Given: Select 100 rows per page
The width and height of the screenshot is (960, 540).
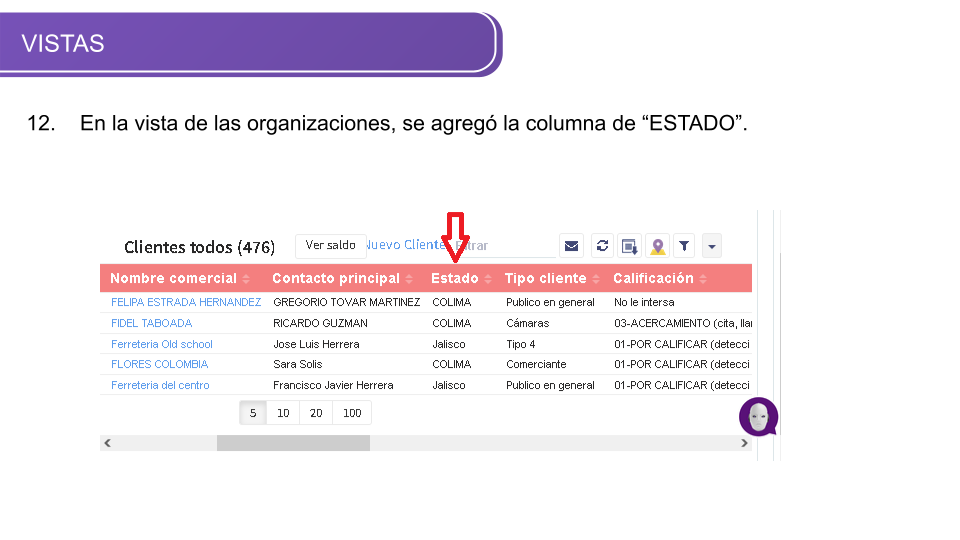Looking at the screenshot, I should (x=352, y=413).
